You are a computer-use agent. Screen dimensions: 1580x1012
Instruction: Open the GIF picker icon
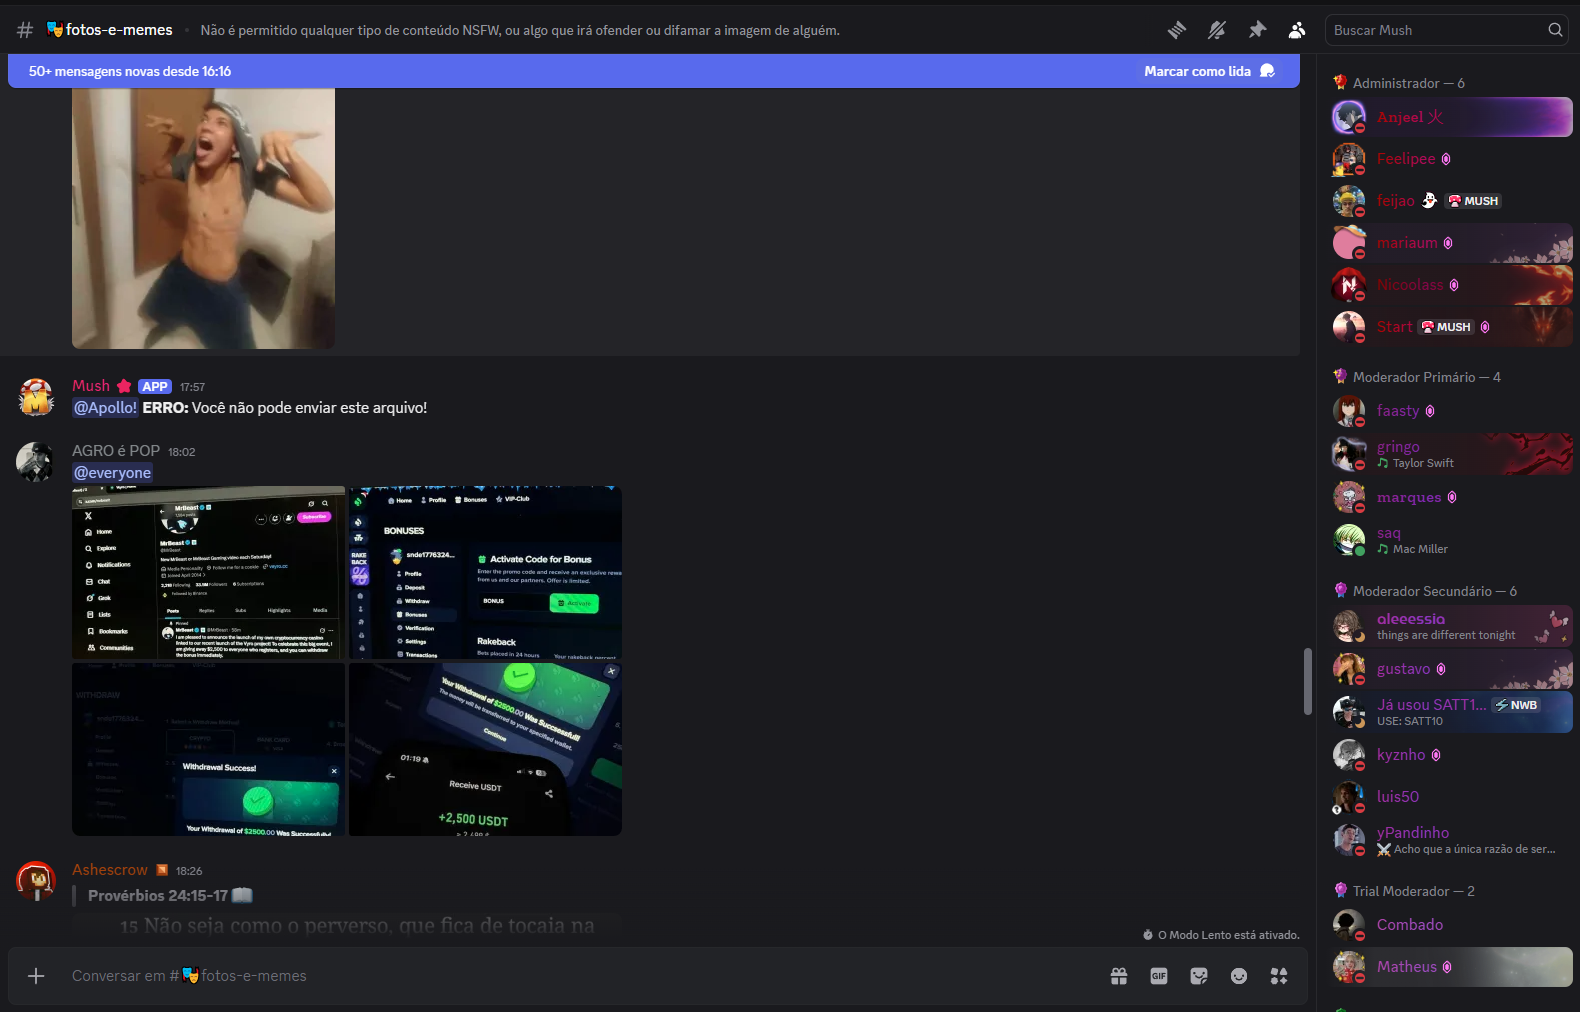click(1159, 976)
